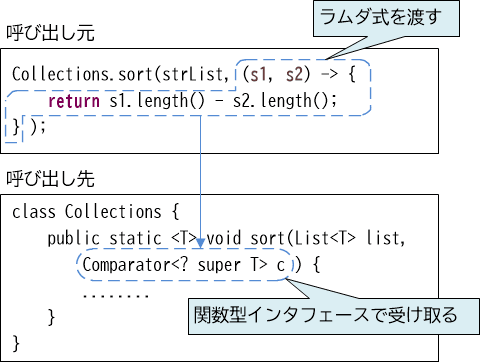The height and width of the screenshot is (362, 481).
Task: Click the dotted ellipsis placeholder line
Action: pyautogui.click(x=116, y=295)
